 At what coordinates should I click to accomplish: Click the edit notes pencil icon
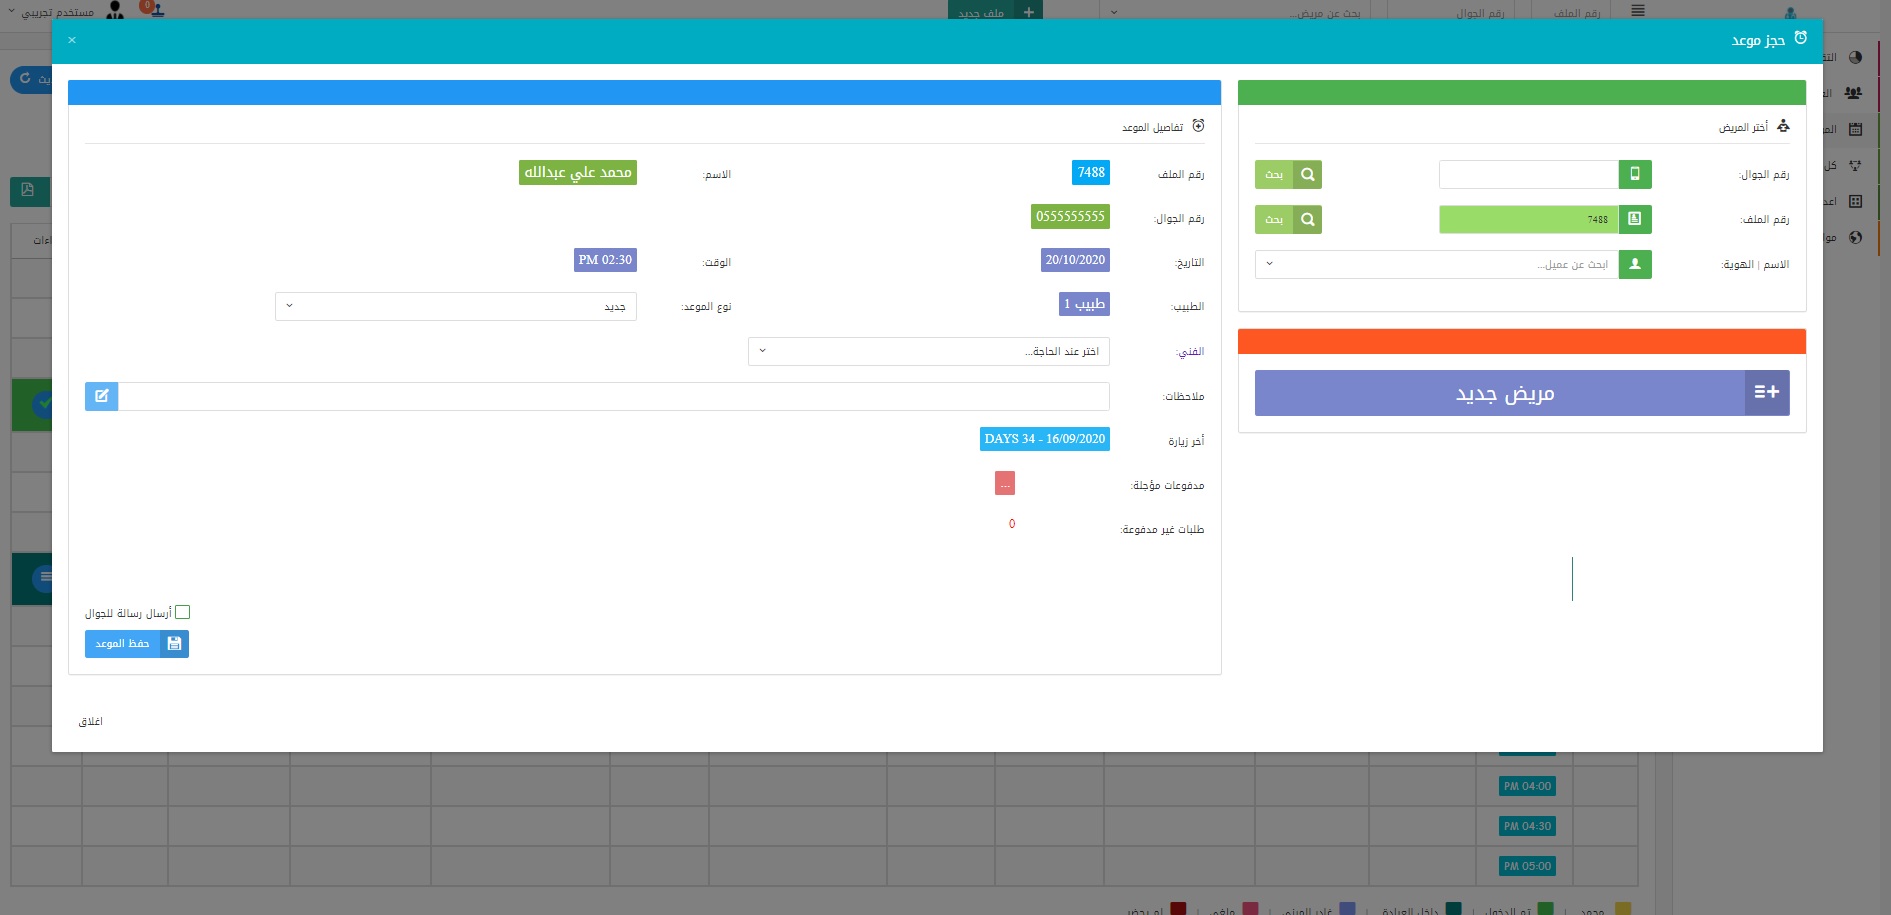pos(101,396)
